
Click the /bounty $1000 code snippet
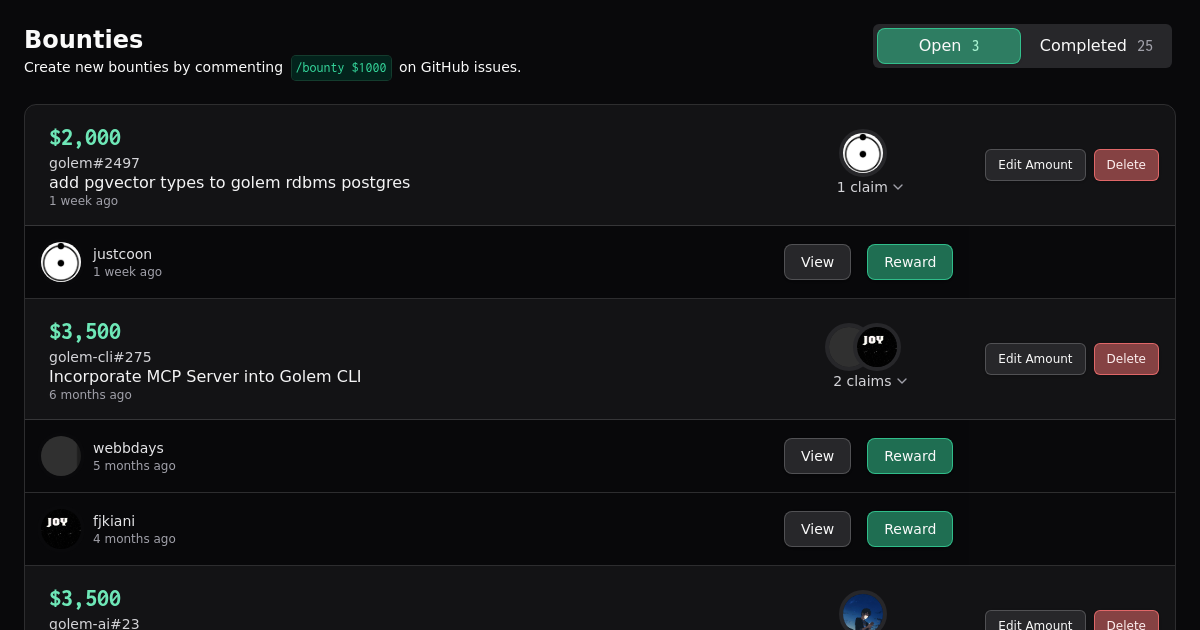coord(341,68)
